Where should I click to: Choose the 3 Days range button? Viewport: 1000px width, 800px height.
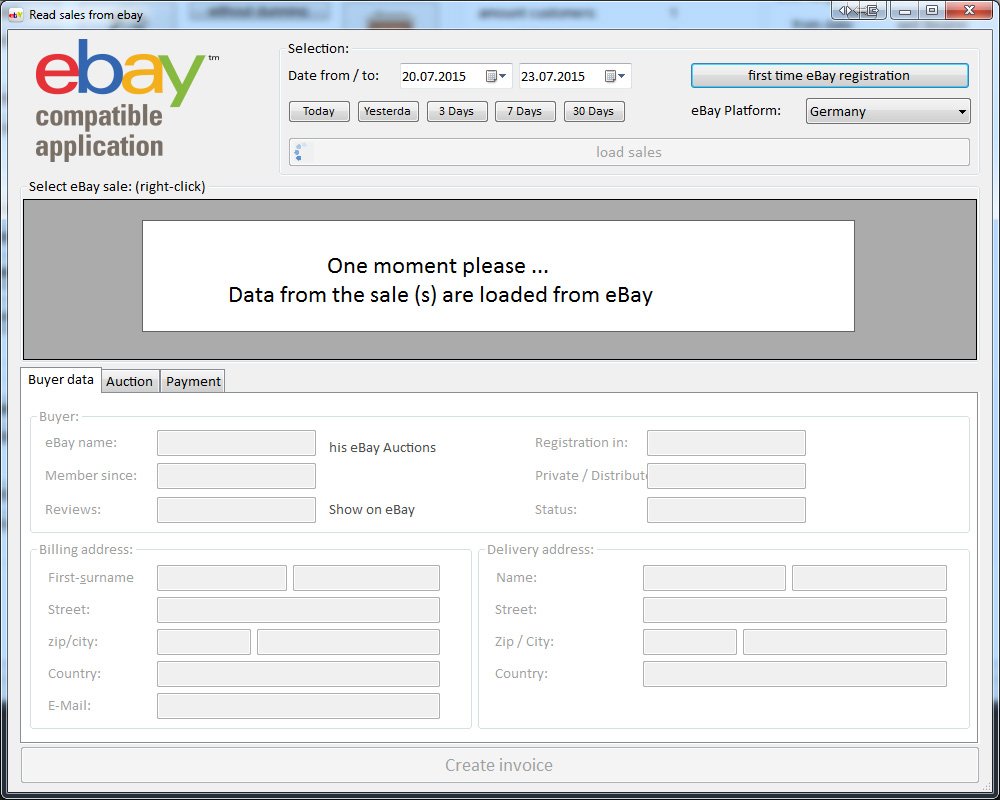(x=457, y=111)
